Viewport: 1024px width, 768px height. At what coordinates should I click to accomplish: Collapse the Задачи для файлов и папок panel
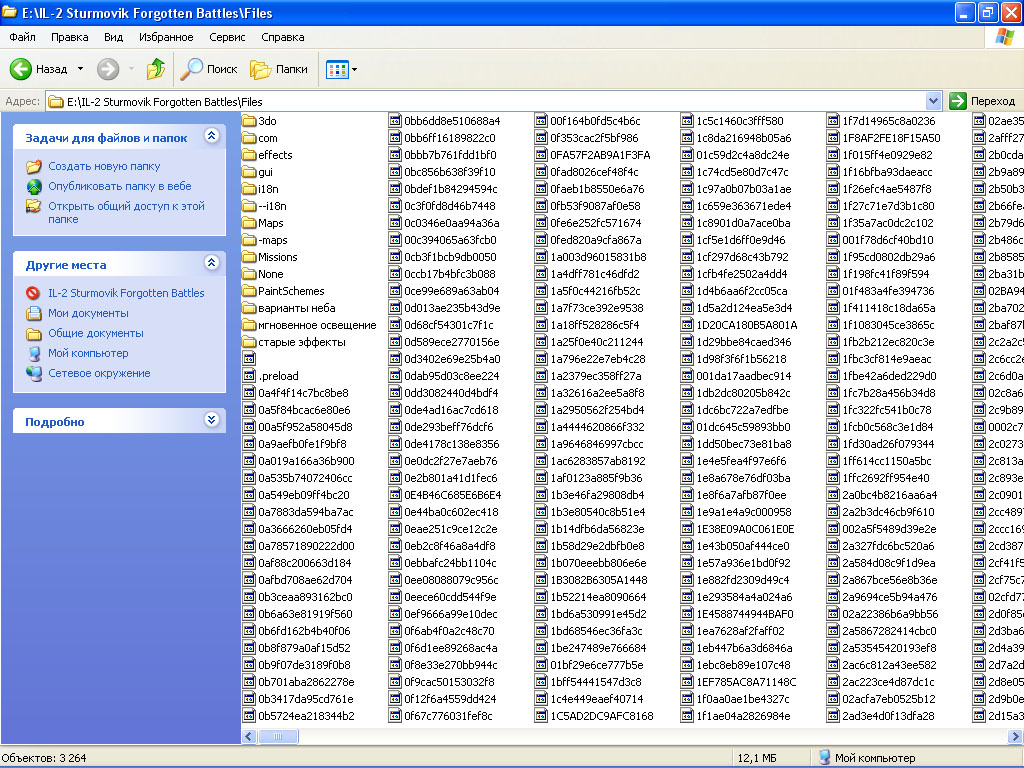[211, 136]
